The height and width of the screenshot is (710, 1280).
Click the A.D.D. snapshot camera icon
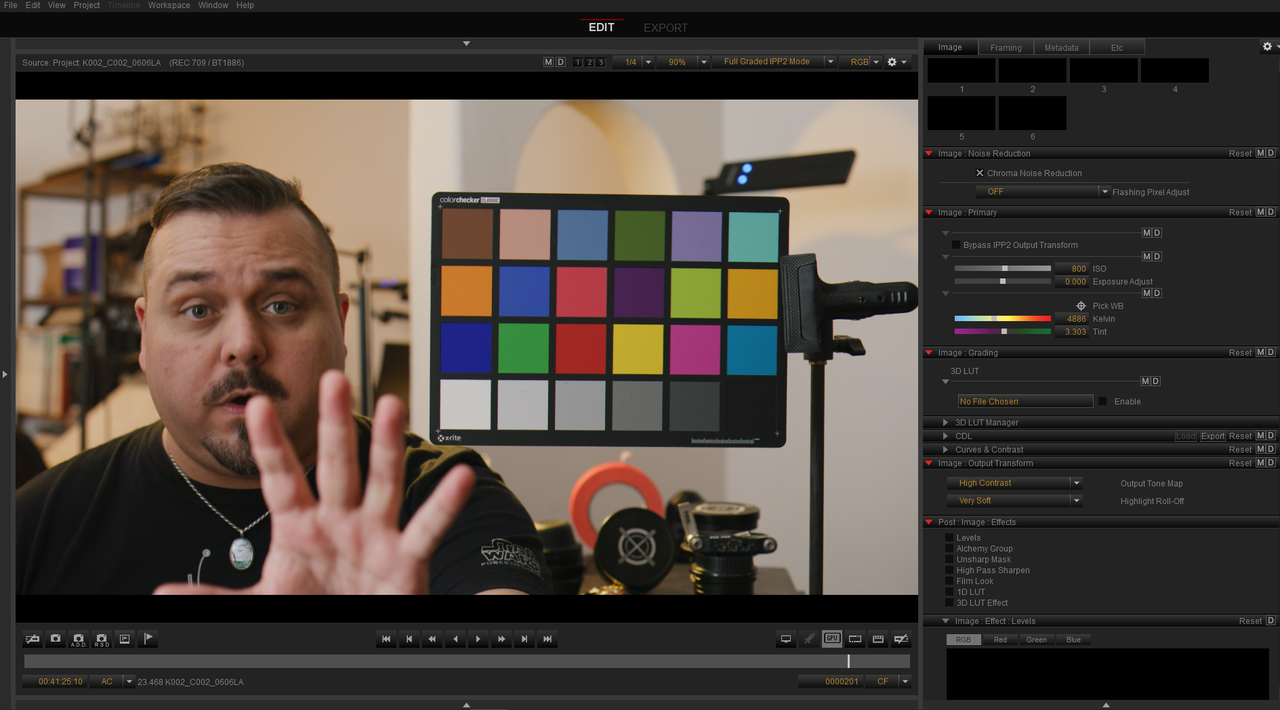tap(78, 638)
